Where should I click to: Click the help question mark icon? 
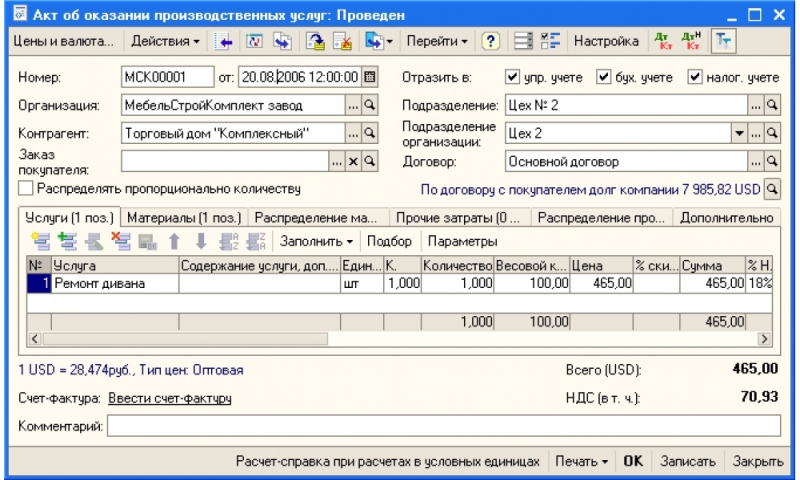point(491,42)
